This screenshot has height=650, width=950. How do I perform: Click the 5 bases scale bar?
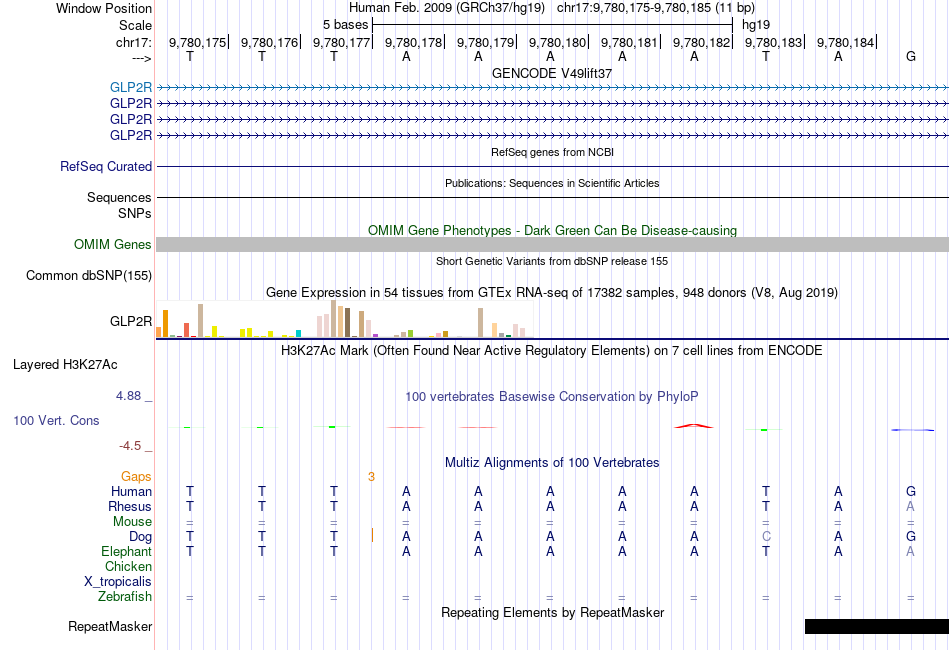(553, 25)
